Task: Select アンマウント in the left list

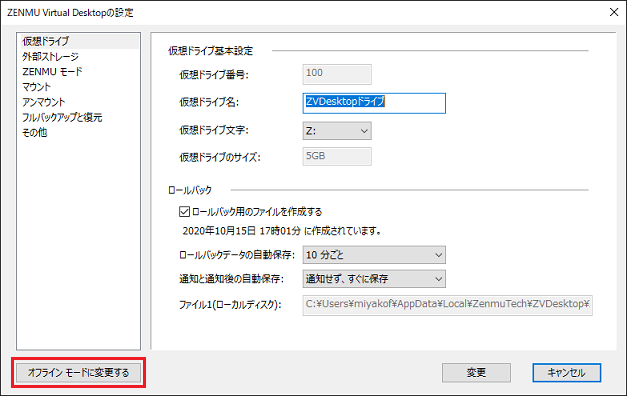Action: [44, 102]
